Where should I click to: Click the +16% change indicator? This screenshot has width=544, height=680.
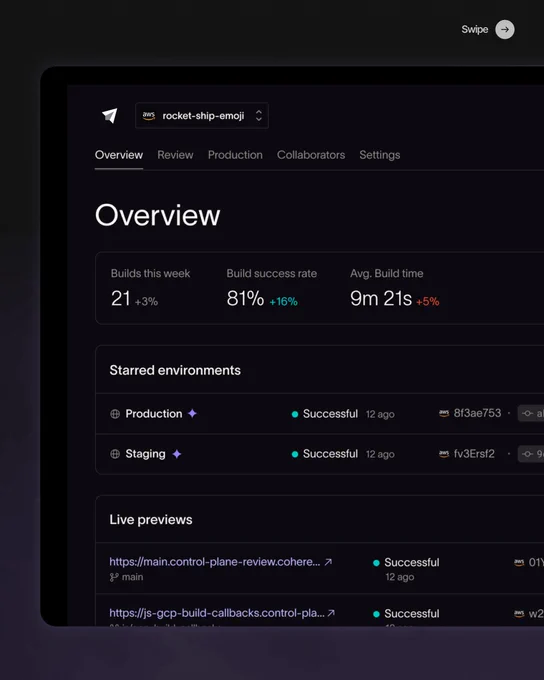(x=283, y=301)
